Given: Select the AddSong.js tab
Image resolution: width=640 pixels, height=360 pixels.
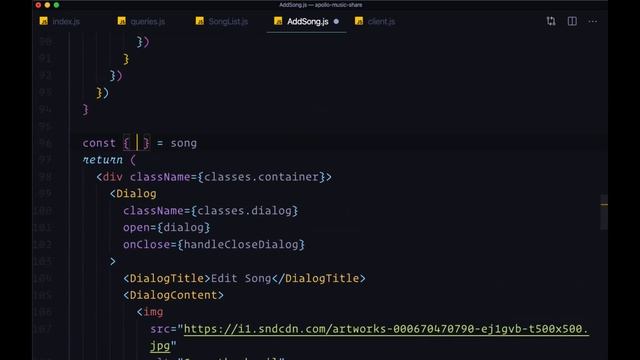Looking at the screenshot, I should (307, 21).
